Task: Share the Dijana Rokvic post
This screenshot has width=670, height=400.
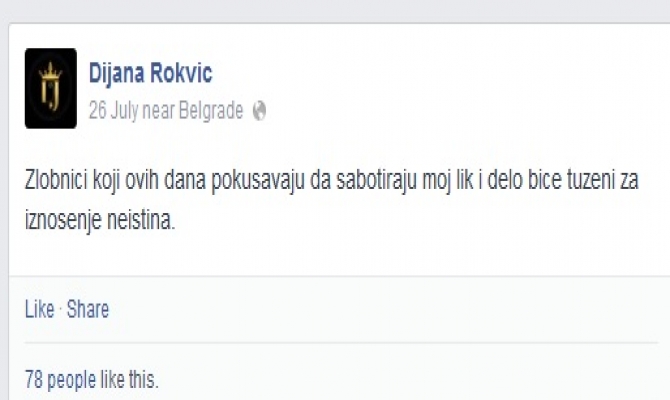Action: [88, 309]
